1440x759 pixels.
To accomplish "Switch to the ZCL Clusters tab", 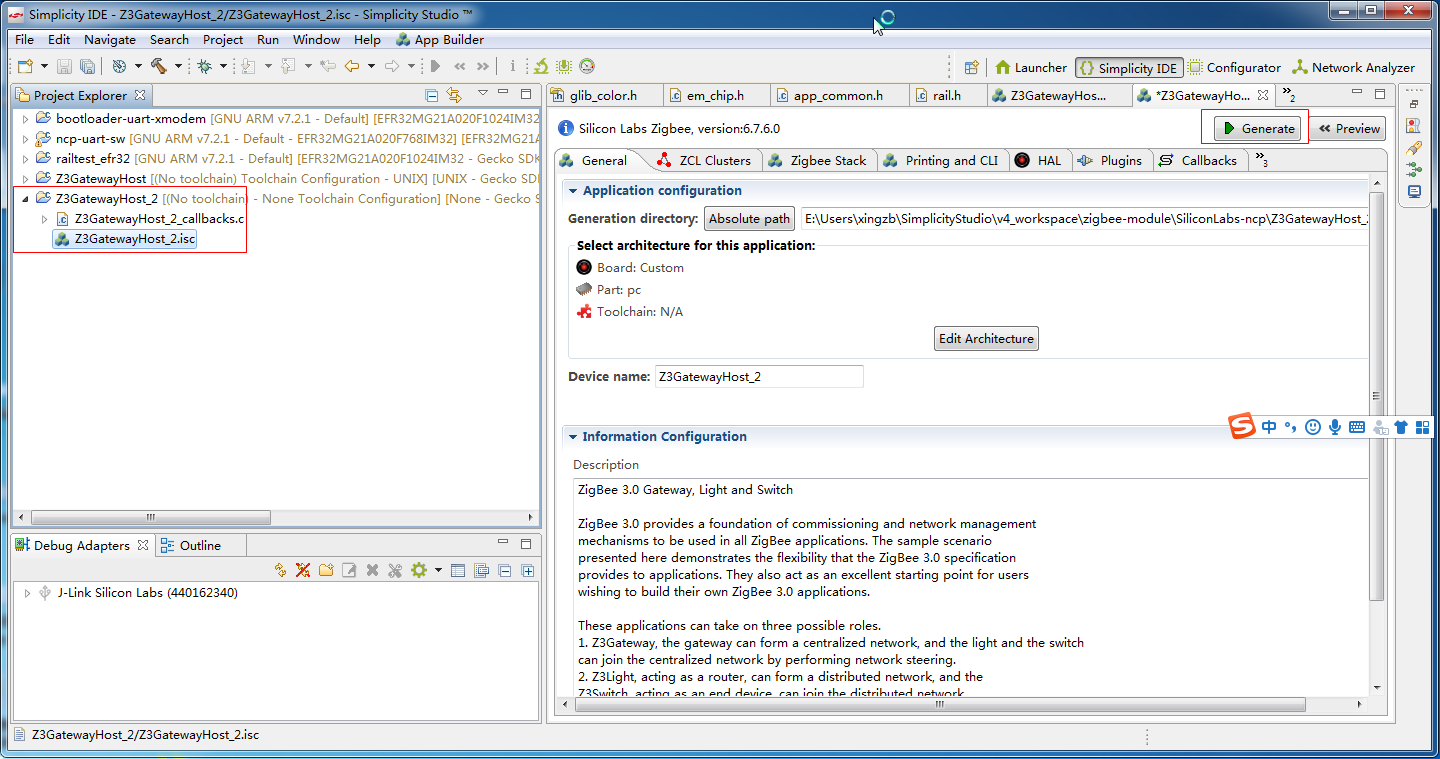I will tap(704, 160).
